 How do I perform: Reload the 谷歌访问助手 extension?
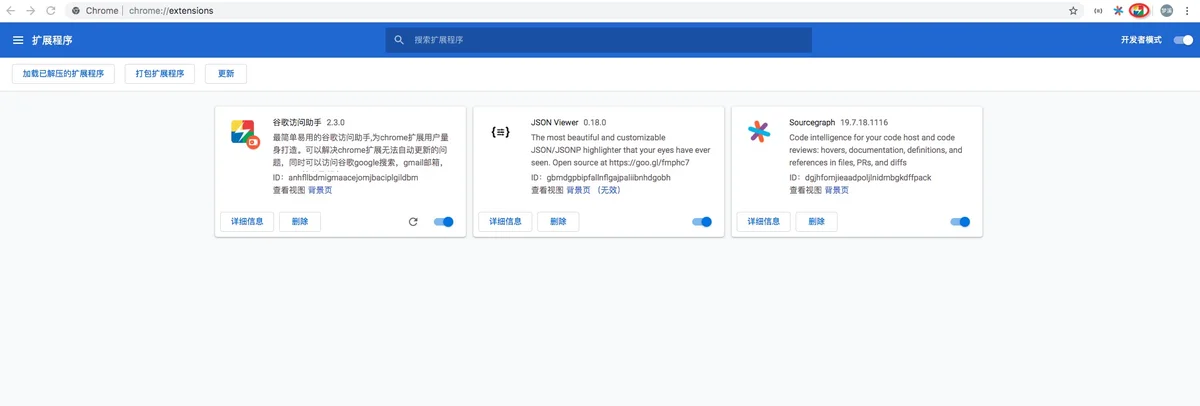413,222
